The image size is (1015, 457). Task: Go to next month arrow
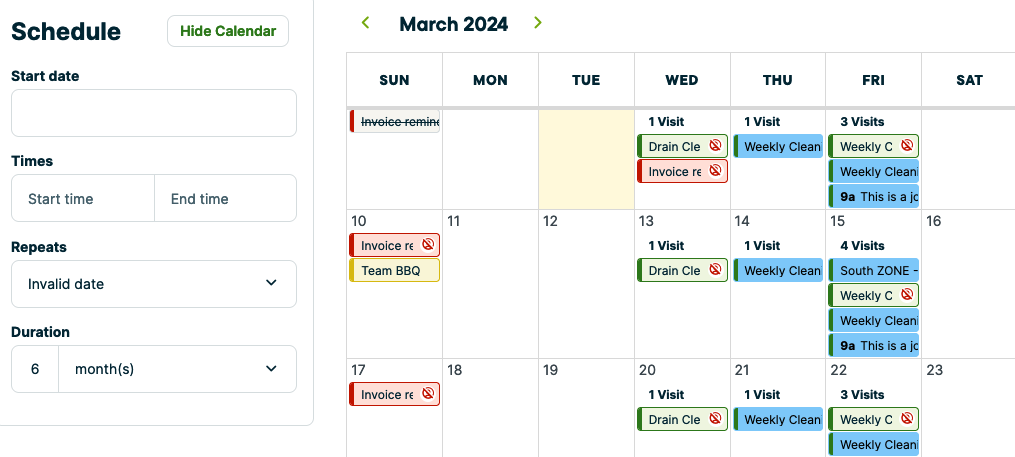tap(538, 23)
